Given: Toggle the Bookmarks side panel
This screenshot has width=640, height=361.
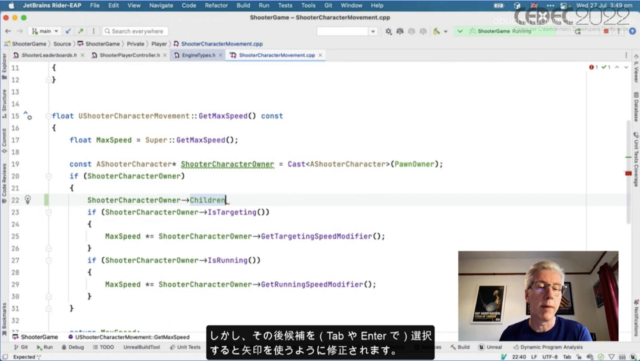Looking at the screenshot, I should pos(4,319).
